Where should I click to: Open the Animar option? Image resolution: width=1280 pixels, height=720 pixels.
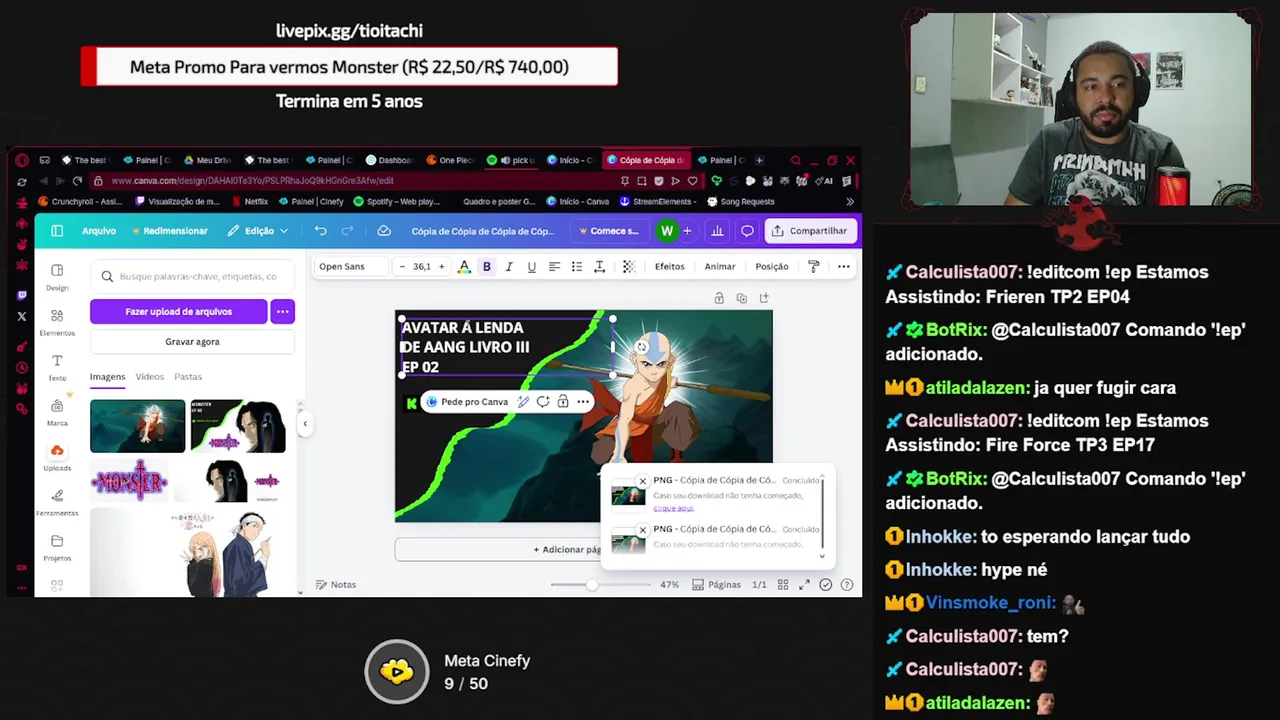point(720,267)
